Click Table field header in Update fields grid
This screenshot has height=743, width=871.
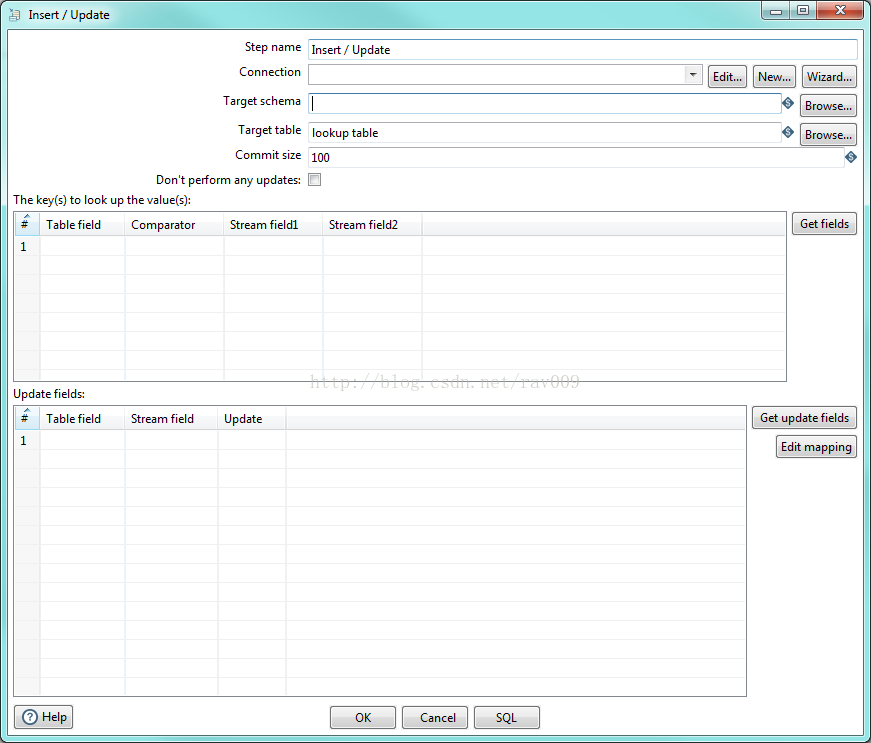point(82,418)
